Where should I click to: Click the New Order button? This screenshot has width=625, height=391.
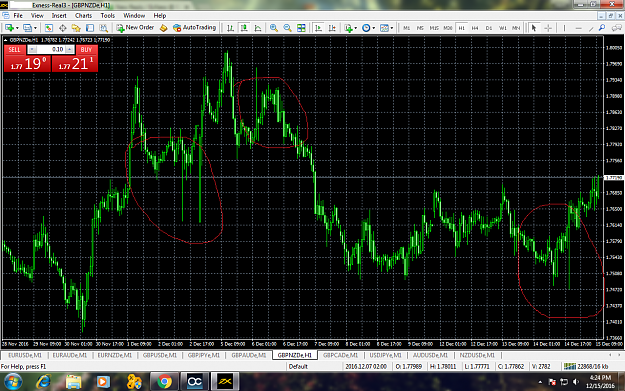(x=135, y=28)
